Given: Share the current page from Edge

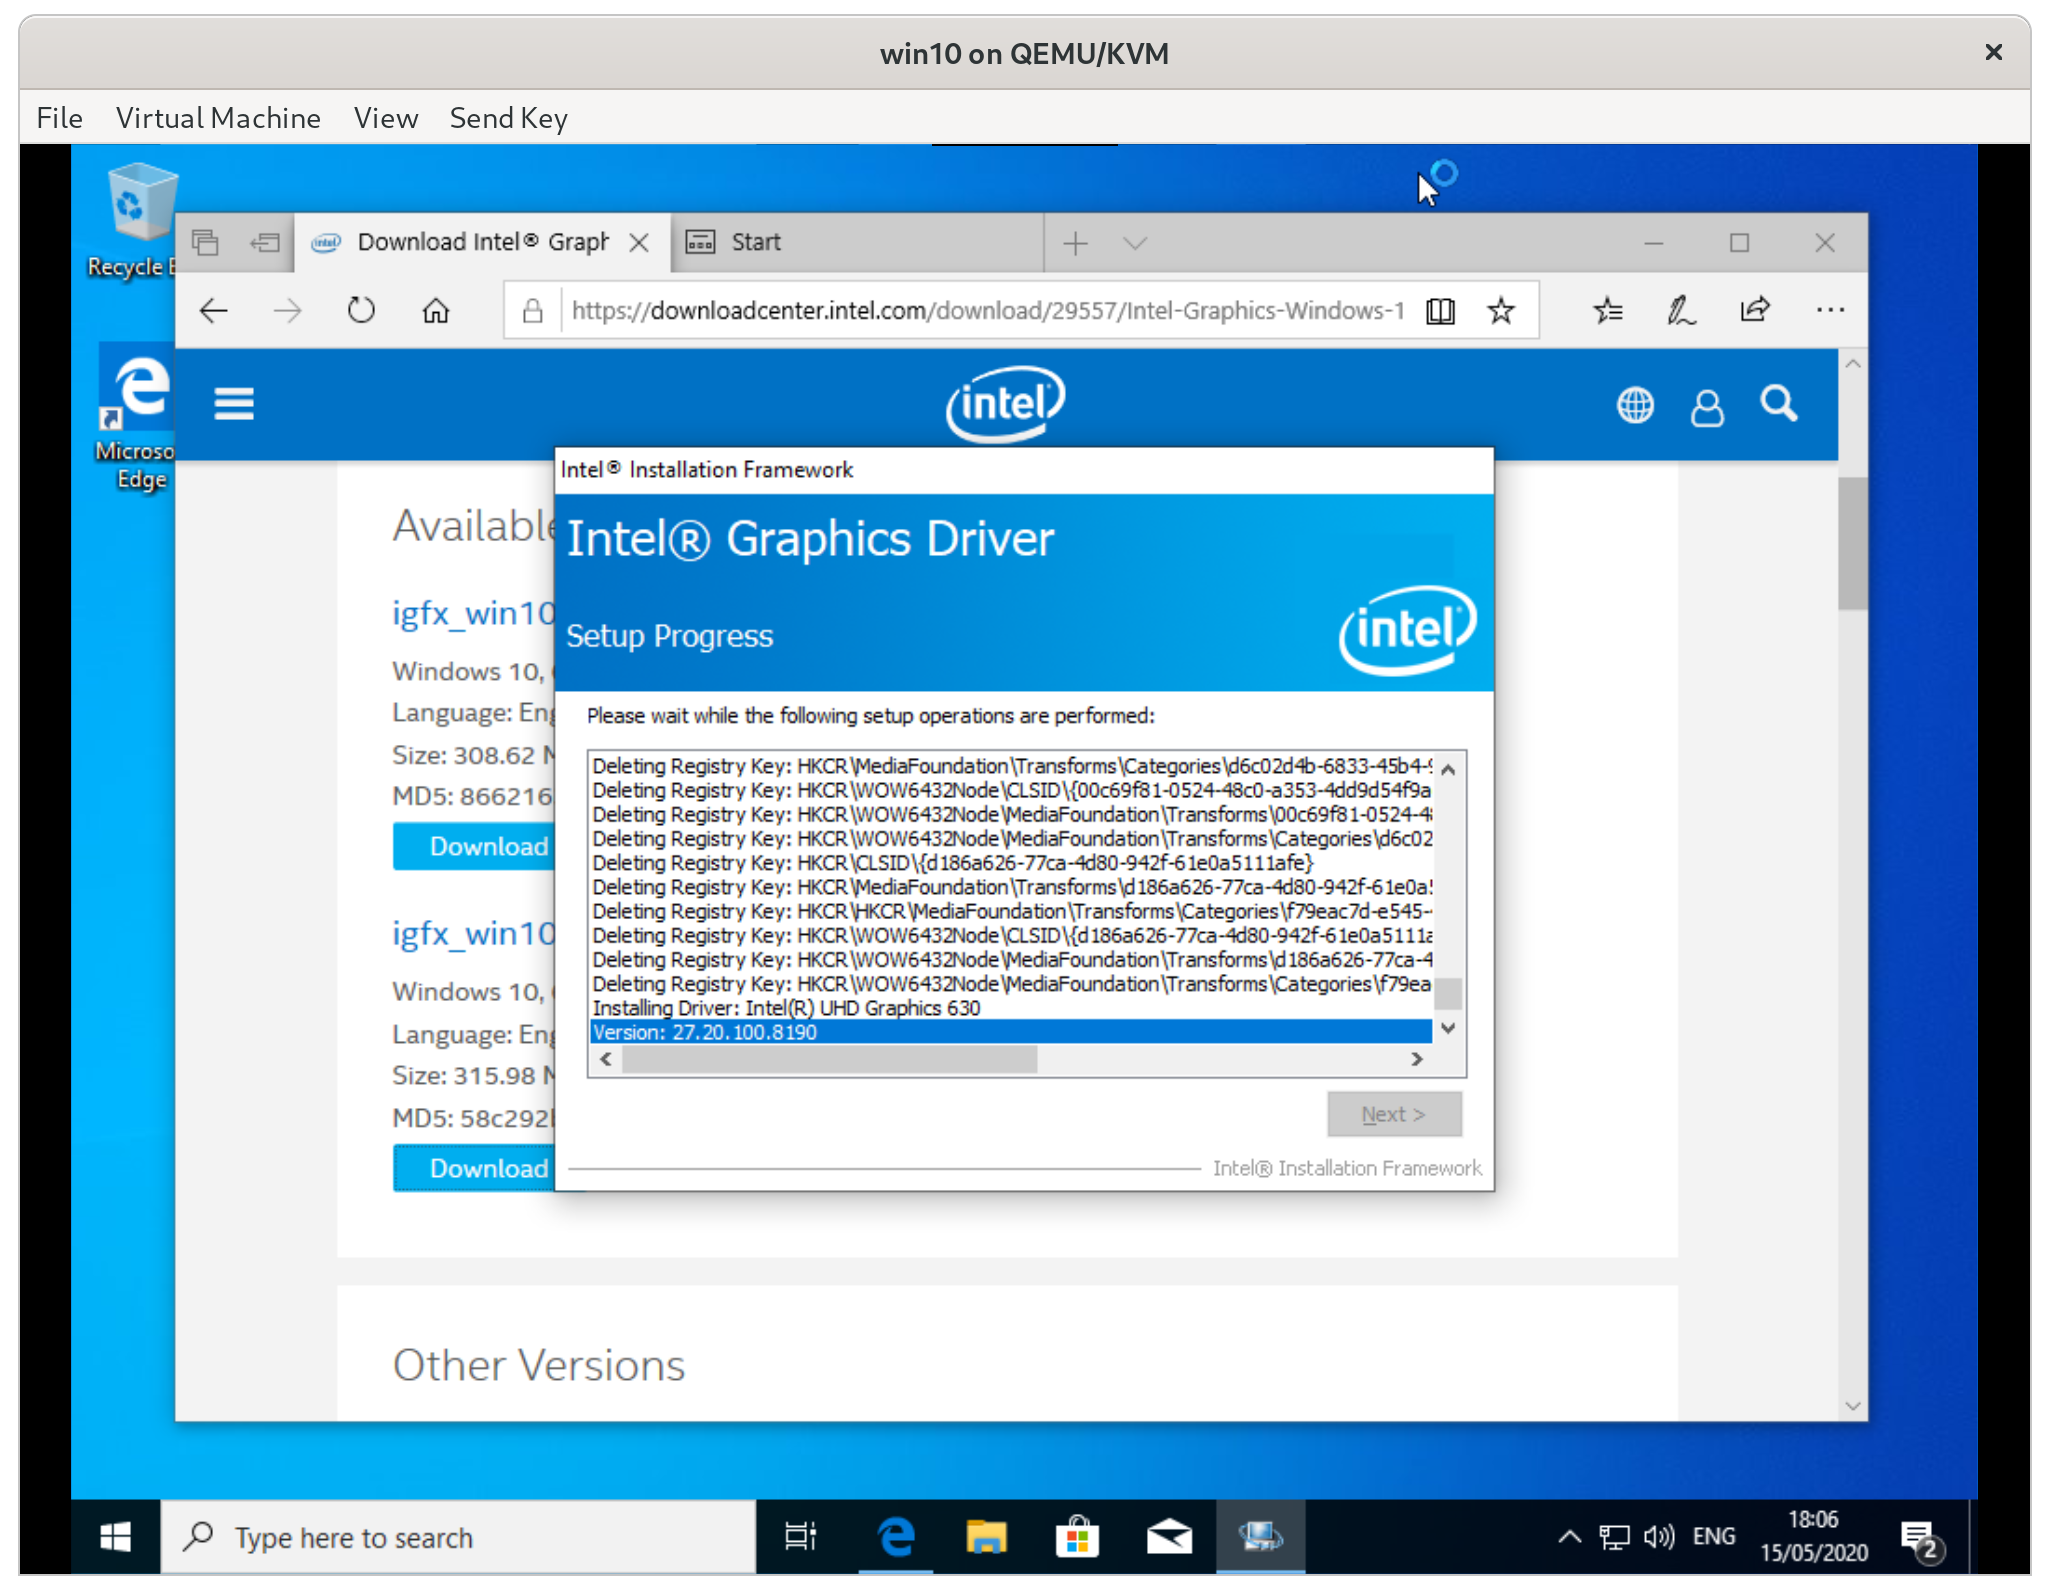Looking at the screenshot, I should click(x=1755, y=310).
